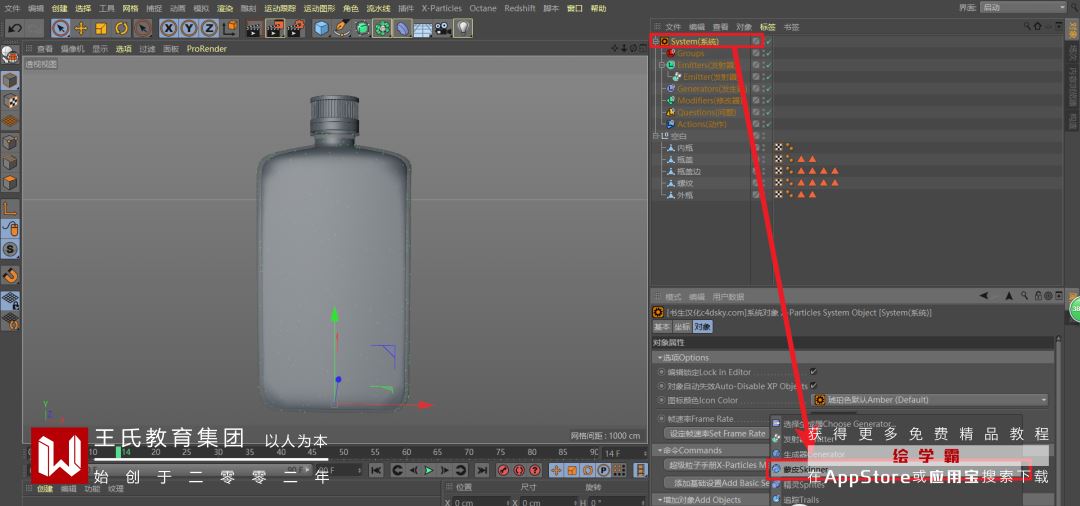Image resolution: width=1080 pixels, height=506 pixels.
Task: Toggle Auto-Disable XP Objects checkbox
Action: point(813,386)
